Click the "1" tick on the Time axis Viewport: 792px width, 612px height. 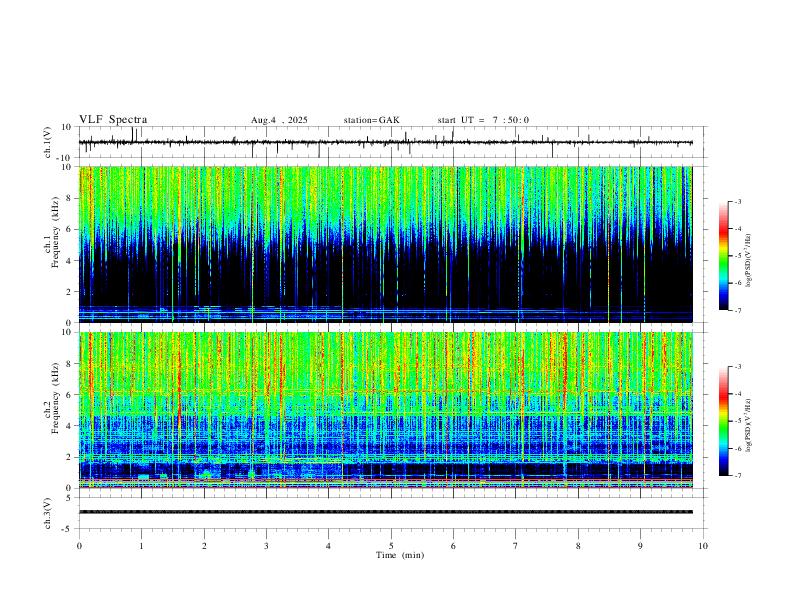pos(142,546)
